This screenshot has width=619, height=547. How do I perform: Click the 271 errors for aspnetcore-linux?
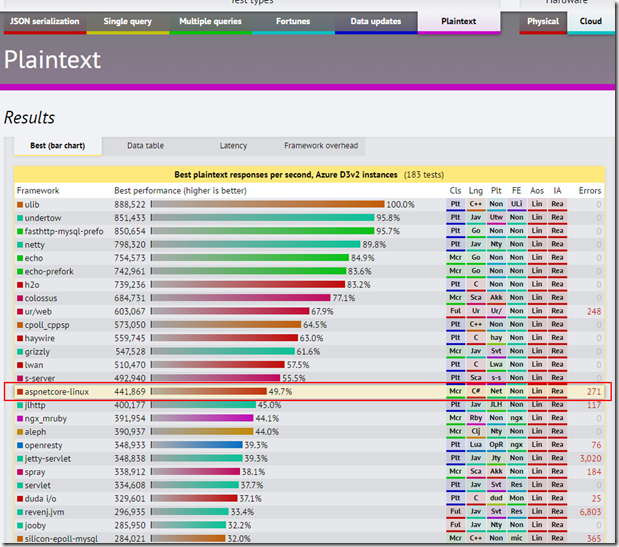pyautogui.click(x=594, y=392)
